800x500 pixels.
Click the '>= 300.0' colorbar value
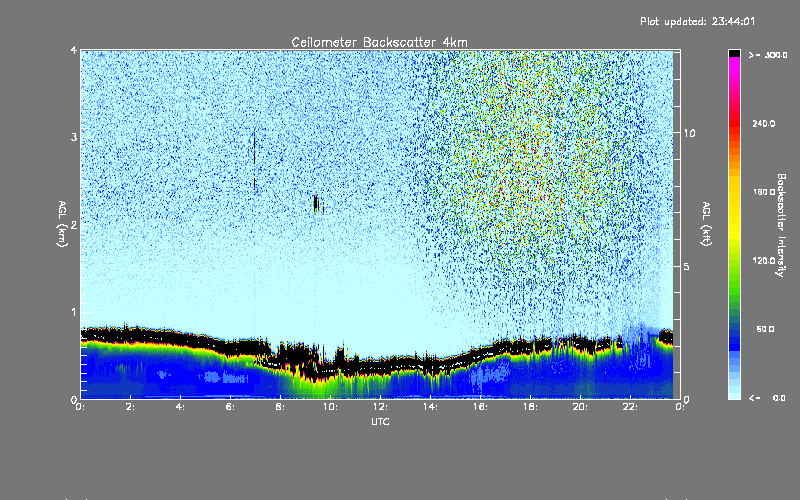pos(768,55)
